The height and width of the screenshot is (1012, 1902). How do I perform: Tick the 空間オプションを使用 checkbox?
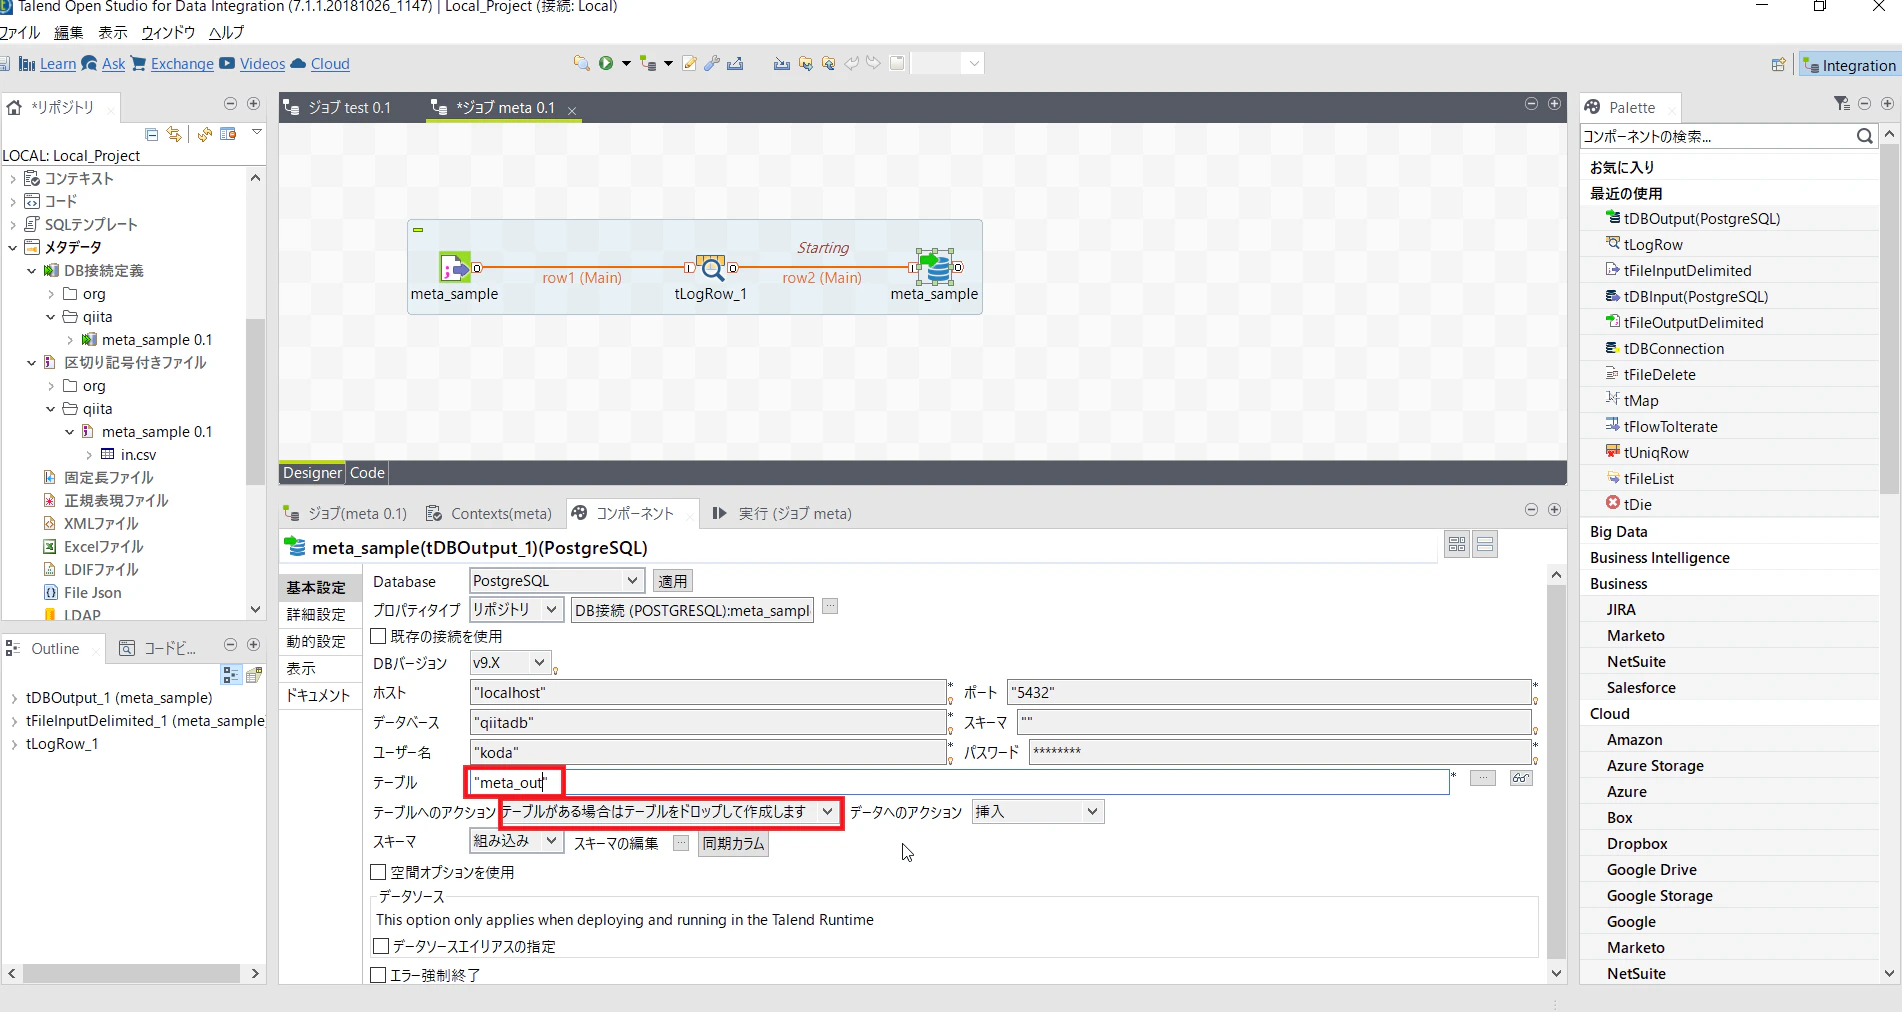[x=379, y=872]
